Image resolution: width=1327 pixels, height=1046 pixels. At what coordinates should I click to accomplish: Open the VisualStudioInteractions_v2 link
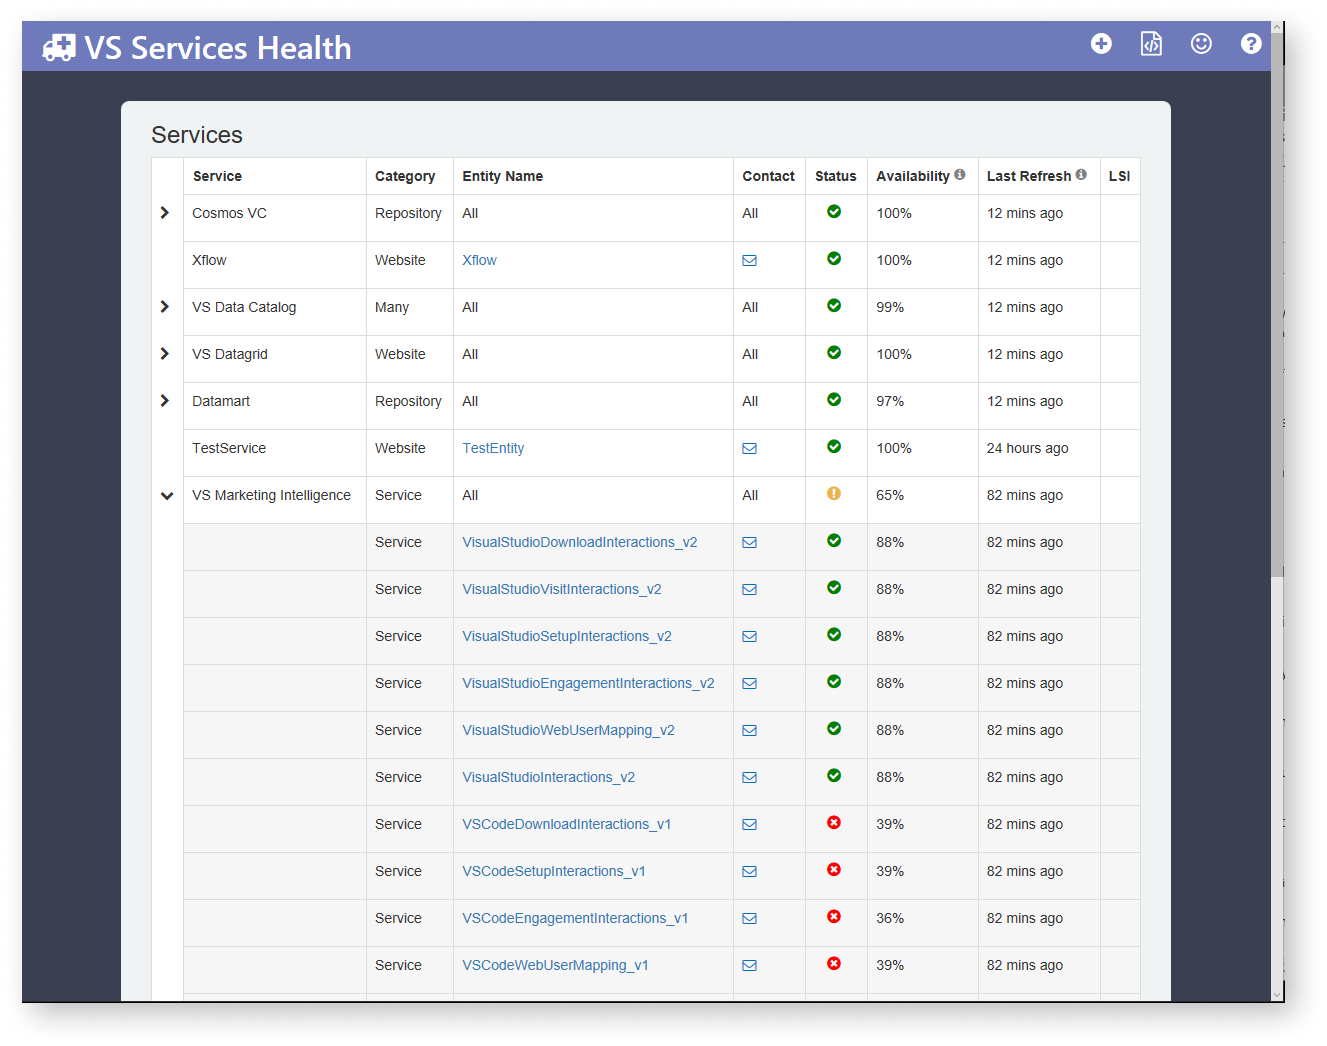coord(548,777)
